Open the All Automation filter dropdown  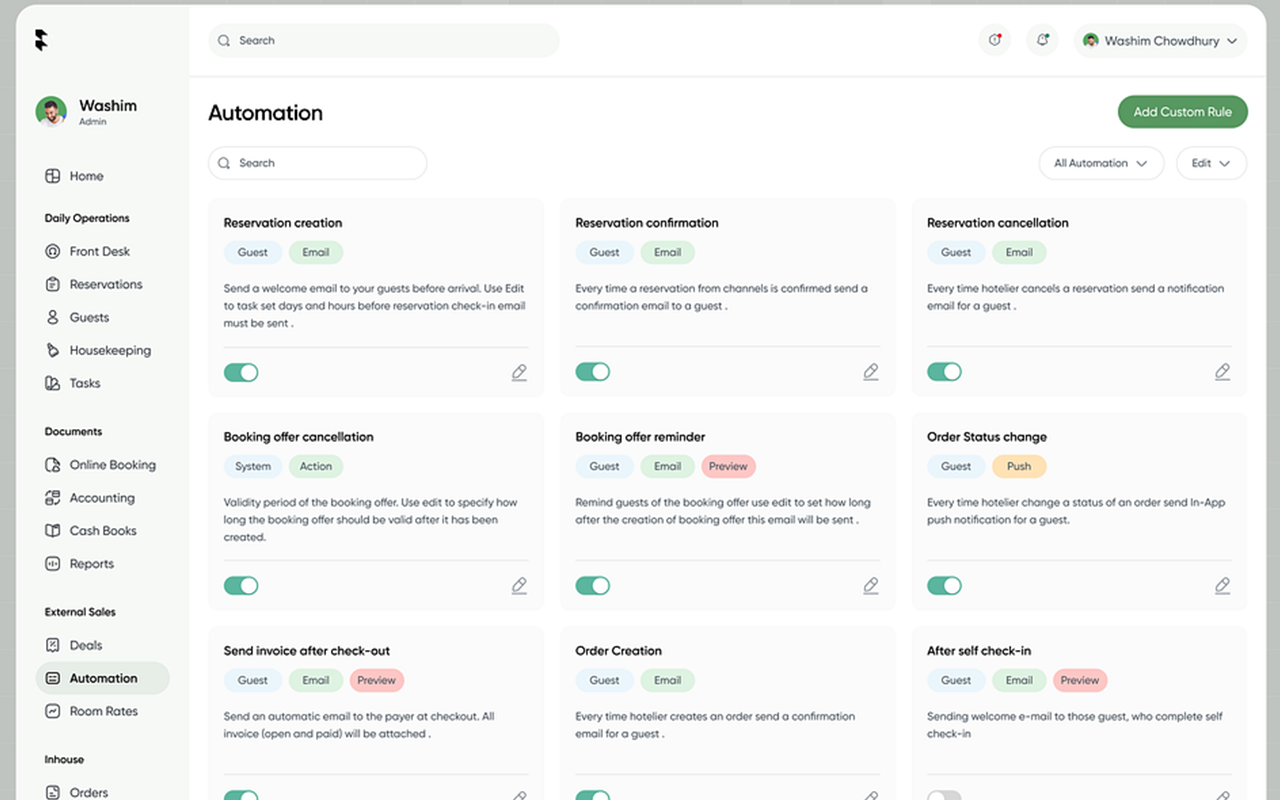pos(1101,162)
